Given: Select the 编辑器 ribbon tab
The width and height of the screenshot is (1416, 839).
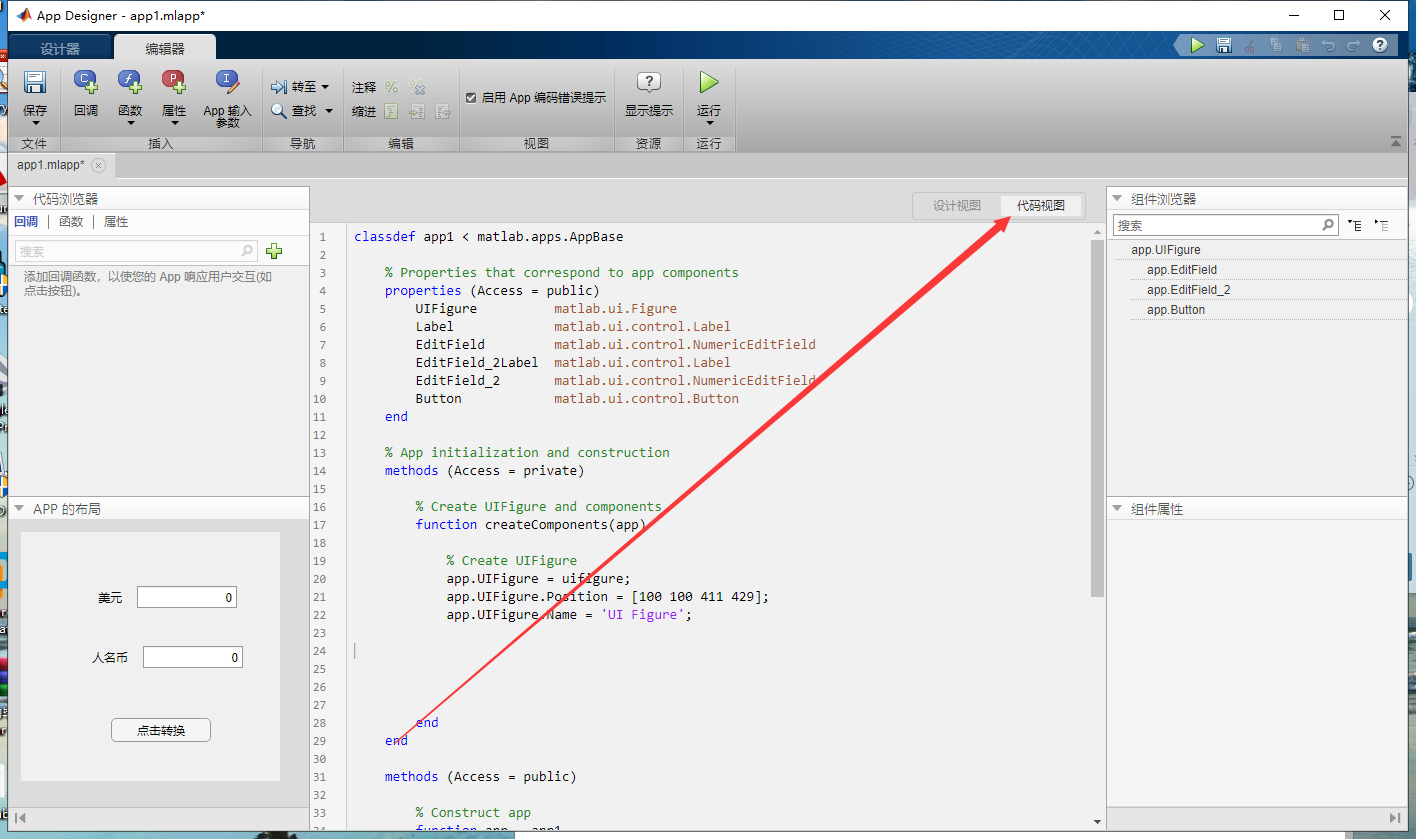Looking at the screenshot, I should pos(165,48).
